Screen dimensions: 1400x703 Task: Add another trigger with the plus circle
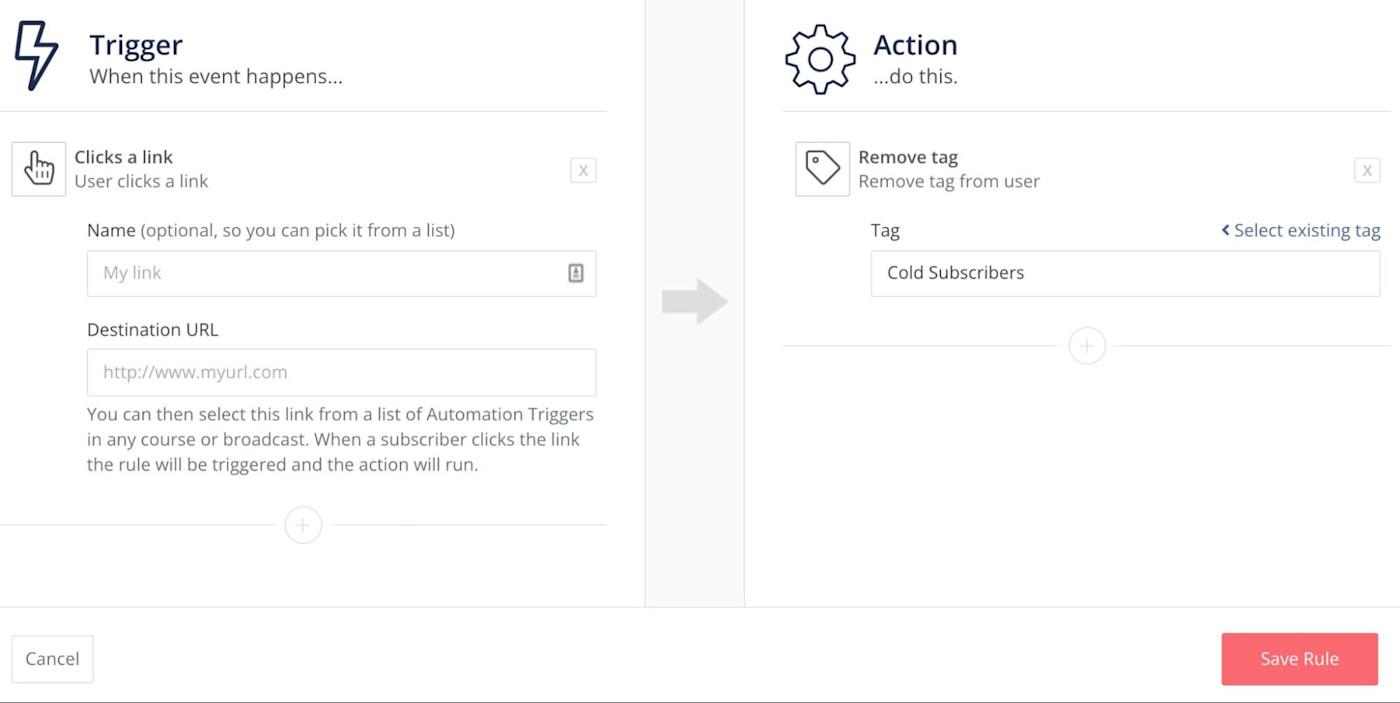[x=303, y=525]
